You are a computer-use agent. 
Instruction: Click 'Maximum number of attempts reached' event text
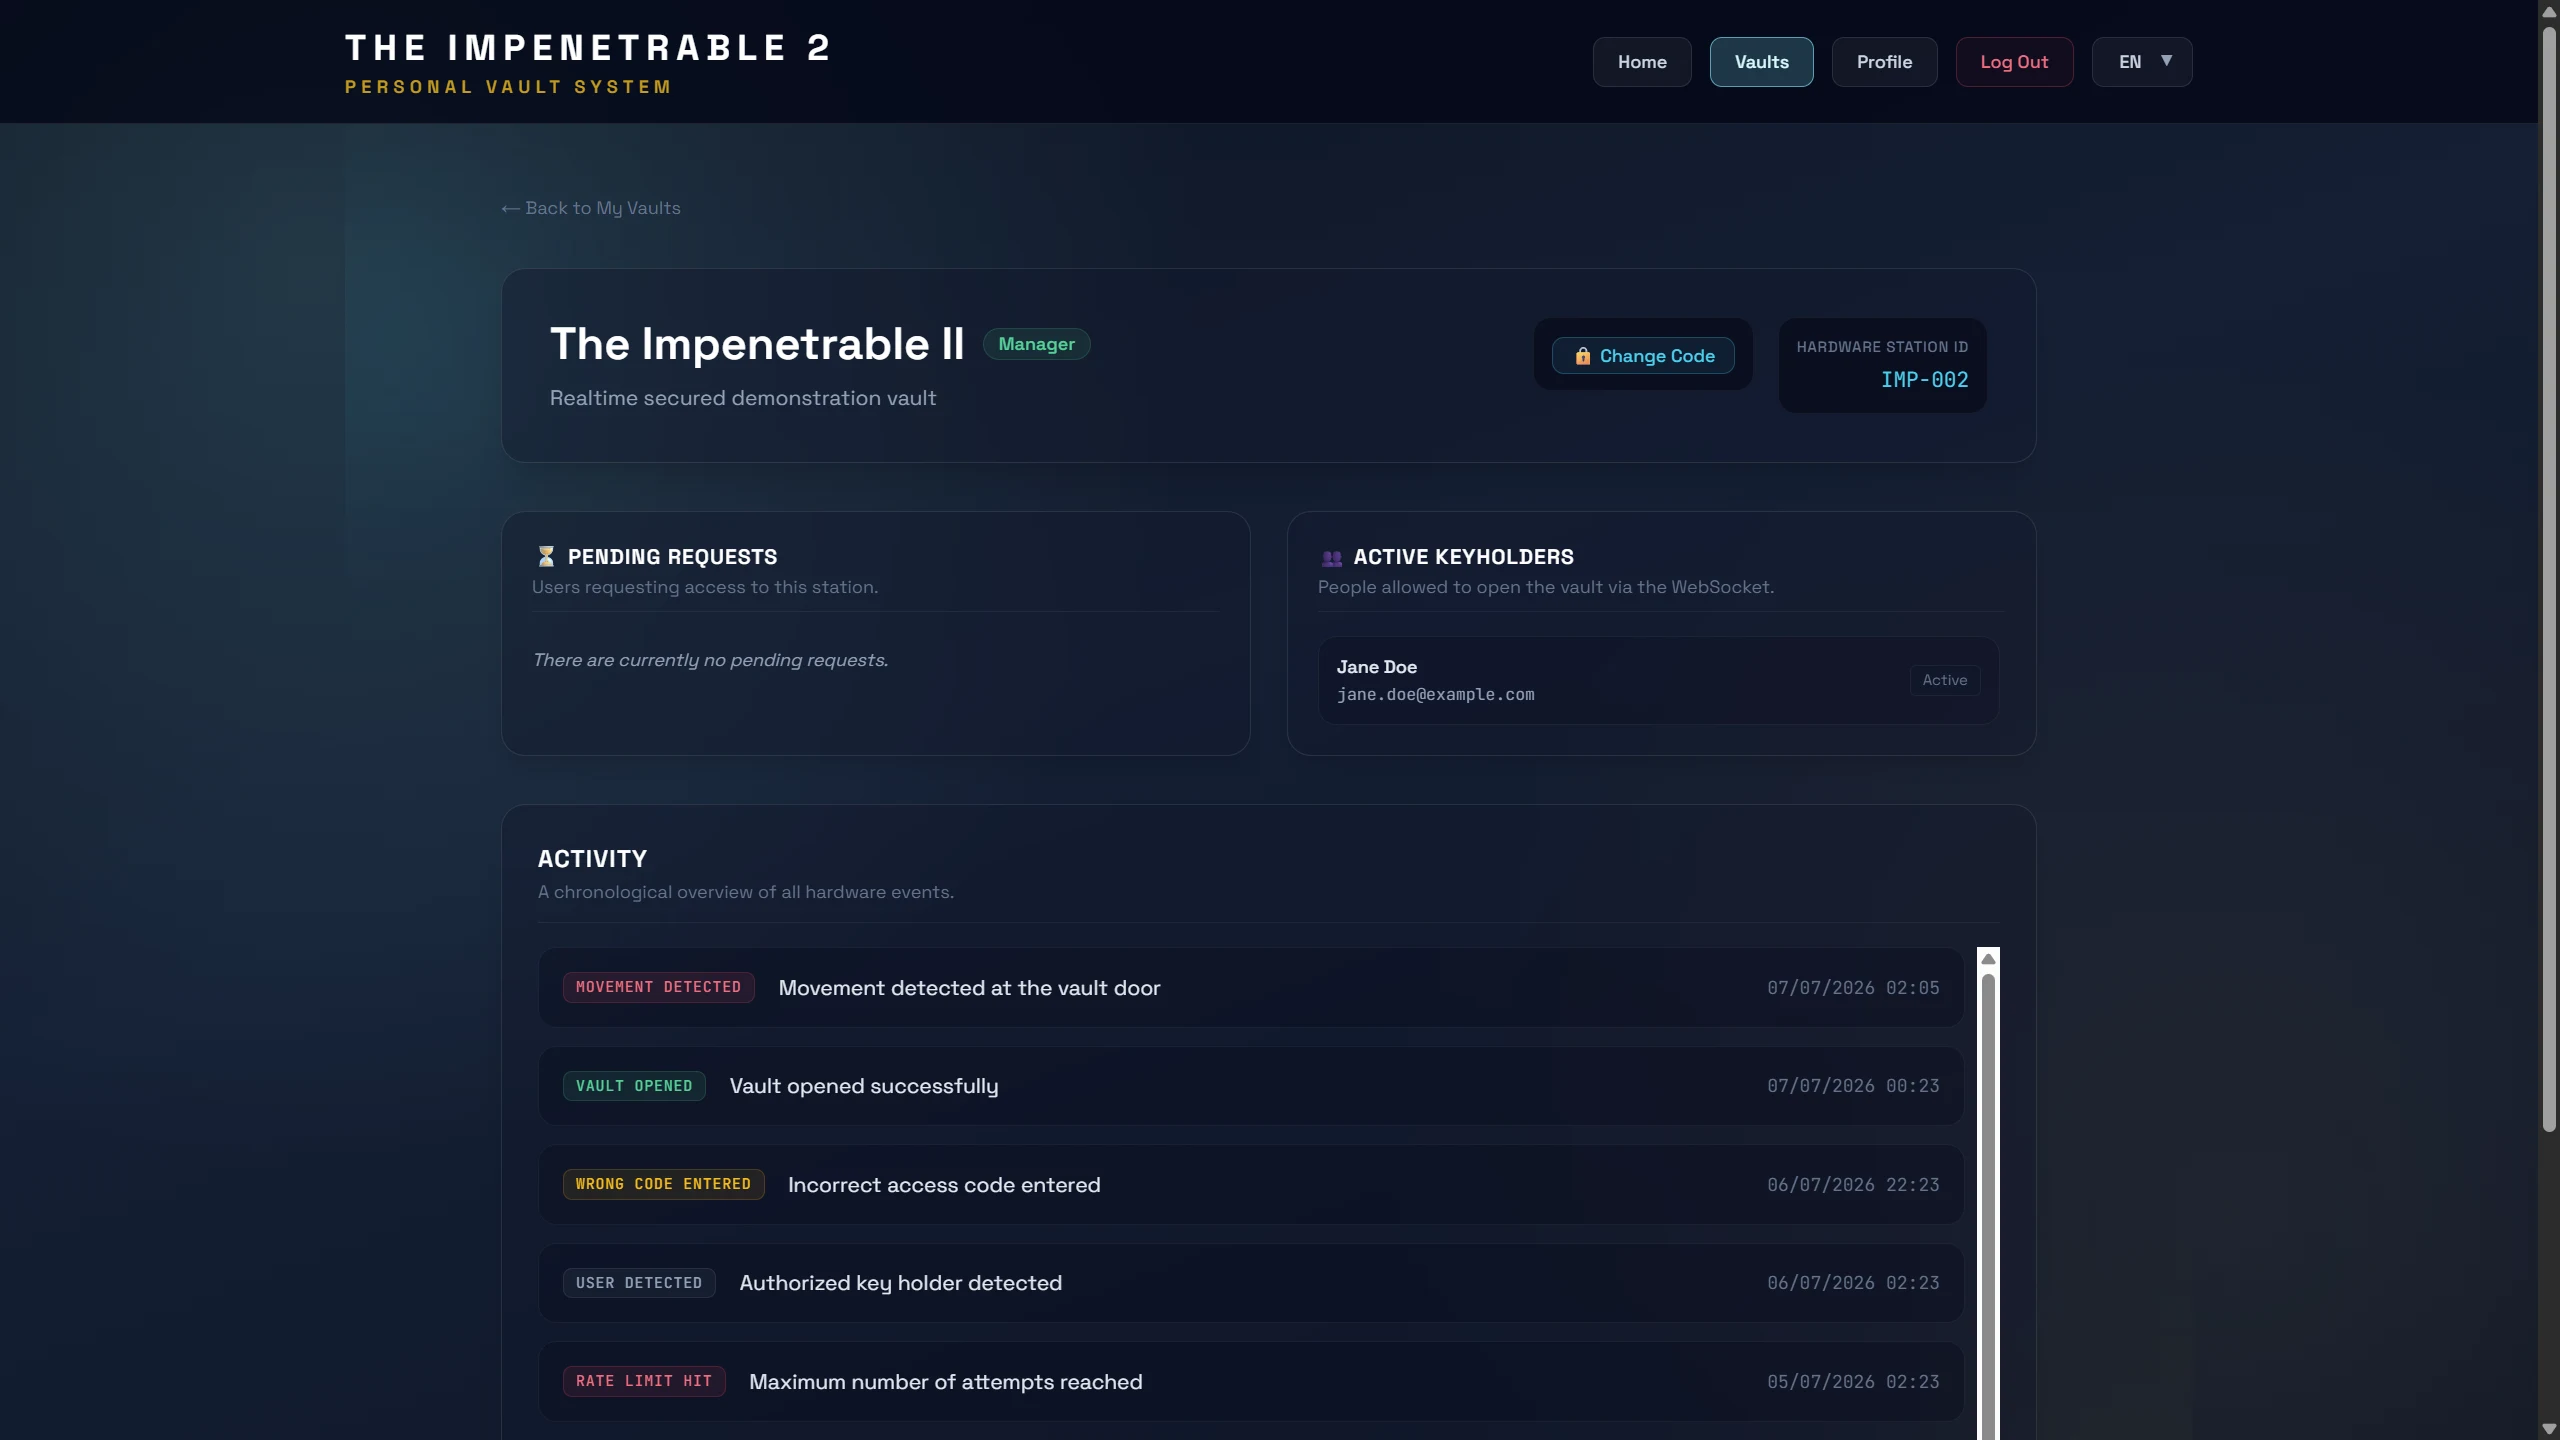[x=945, y=1382]
